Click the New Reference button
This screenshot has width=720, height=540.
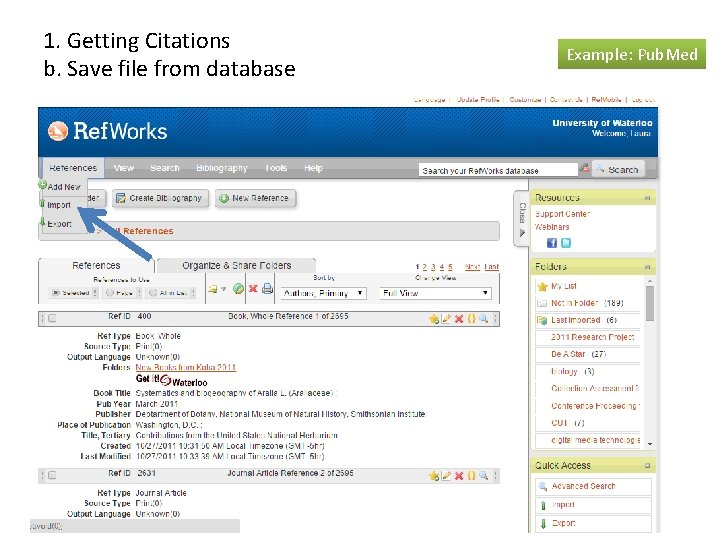(255, 198)
